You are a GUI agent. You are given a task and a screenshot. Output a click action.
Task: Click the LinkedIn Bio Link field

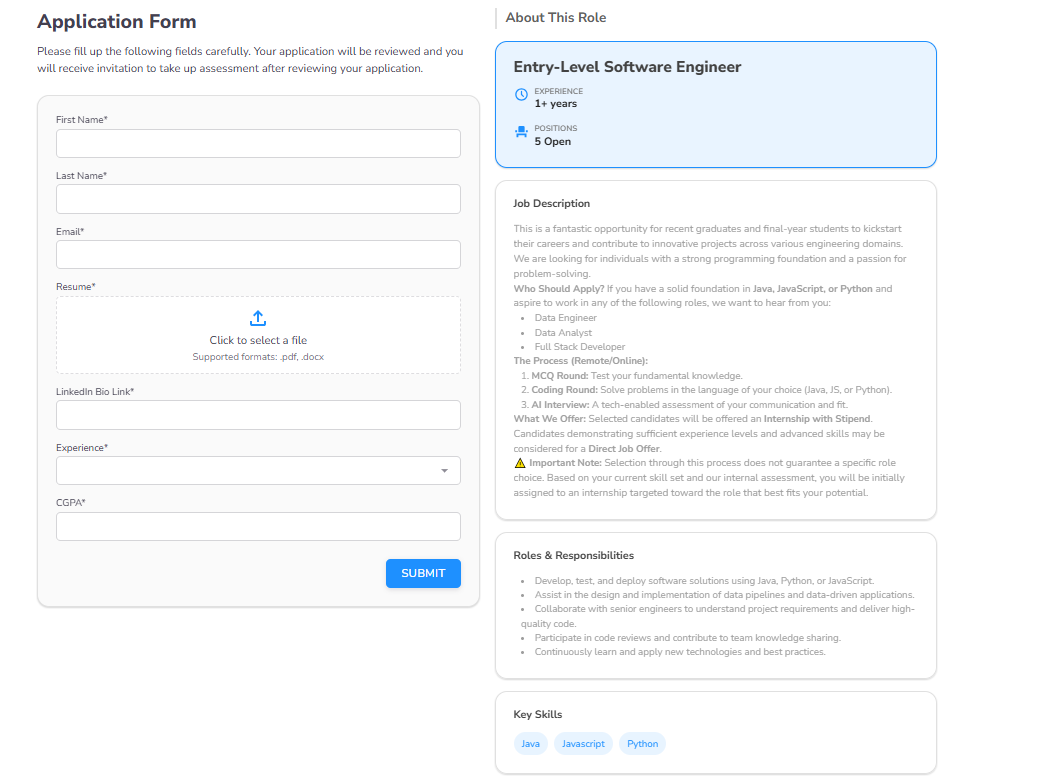[258, 414]
